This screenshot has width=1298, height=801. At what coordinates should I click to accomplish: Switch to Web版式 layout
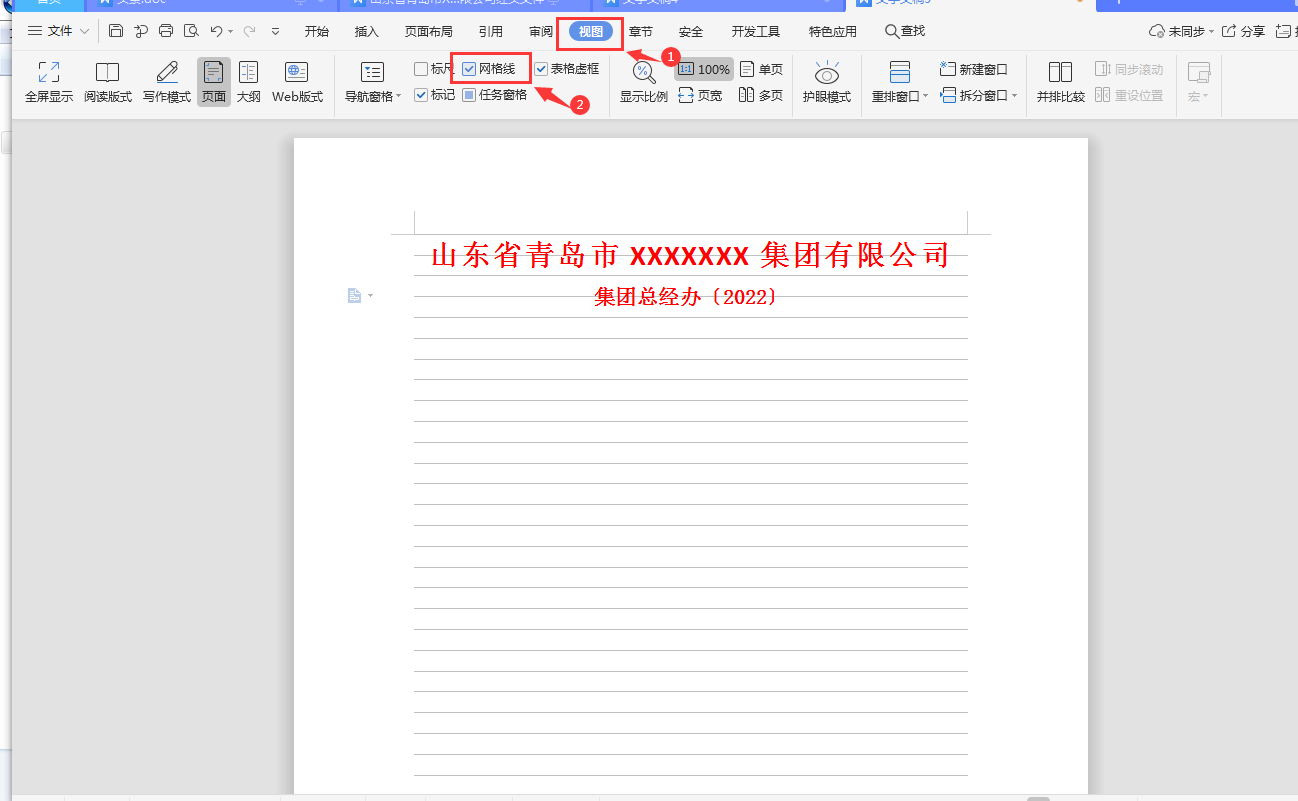(297, 82)
